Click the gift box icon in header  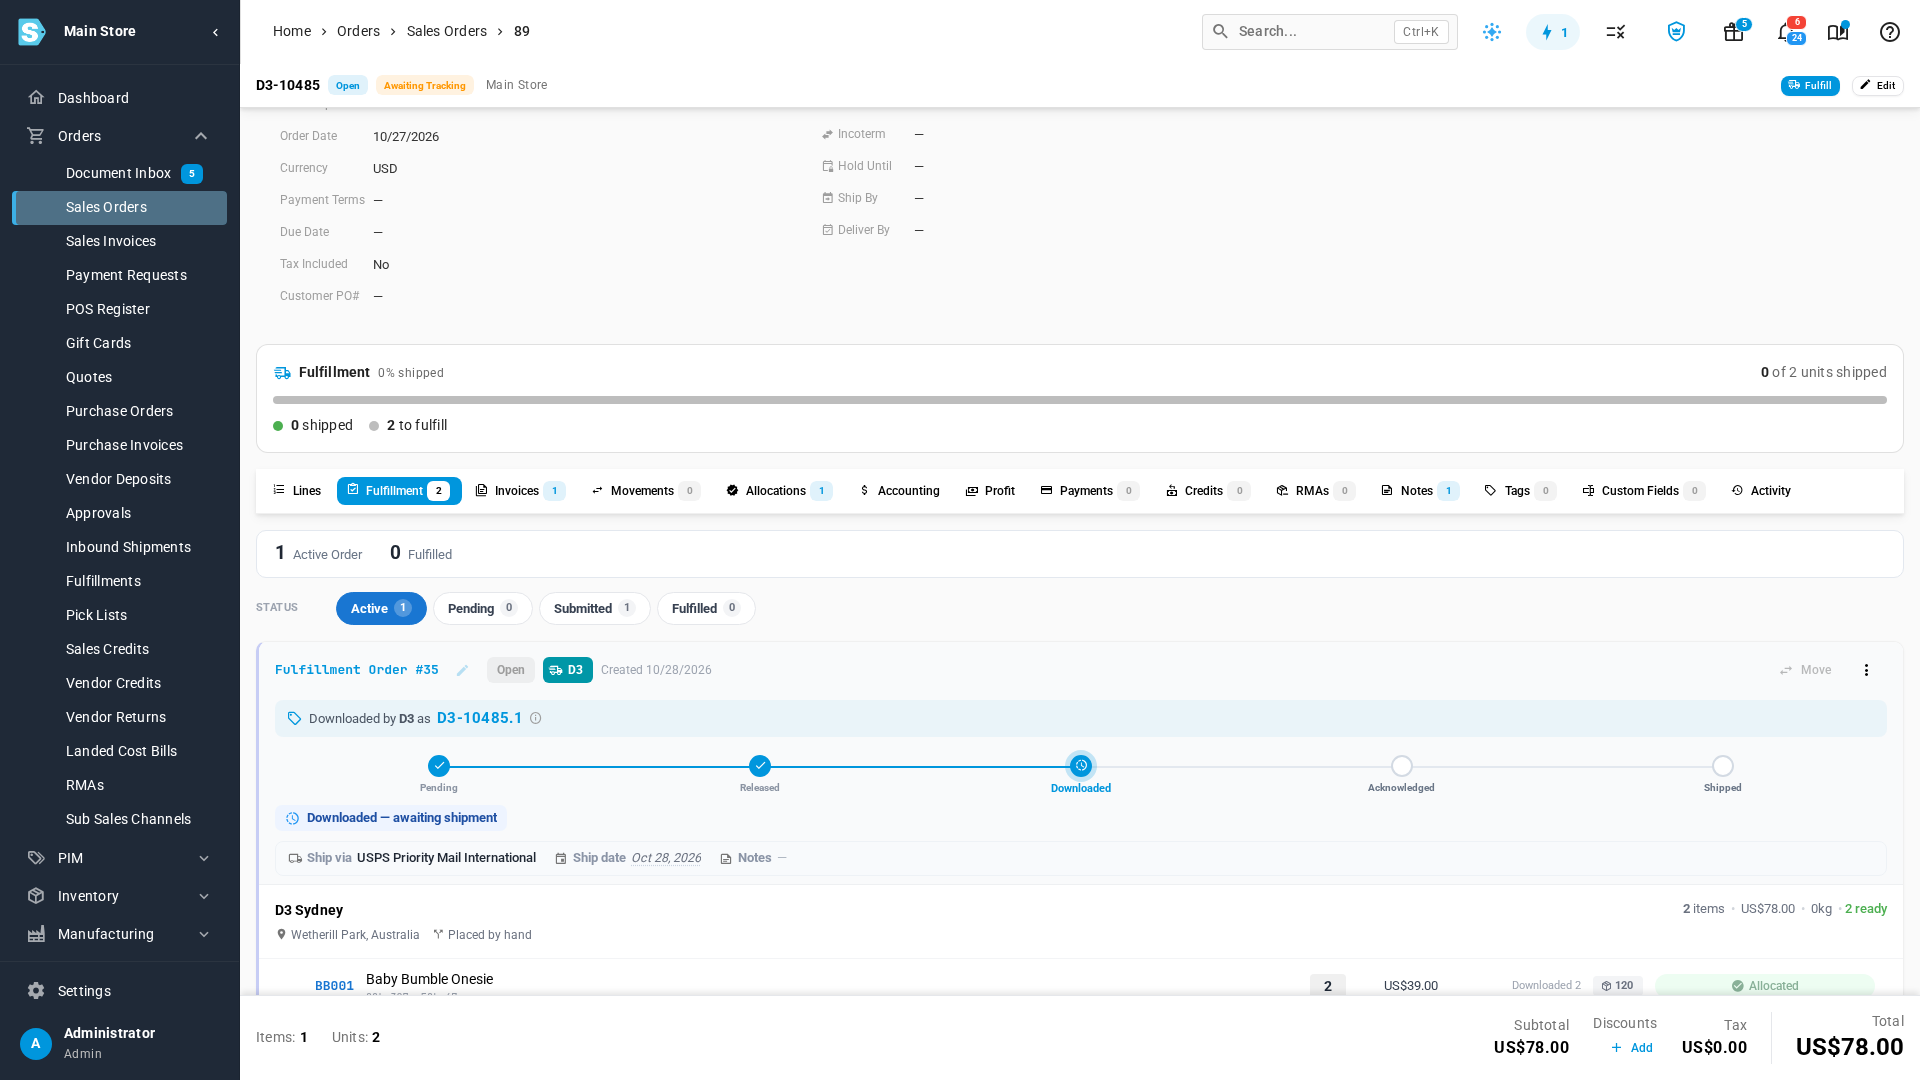click(1733, 32)
